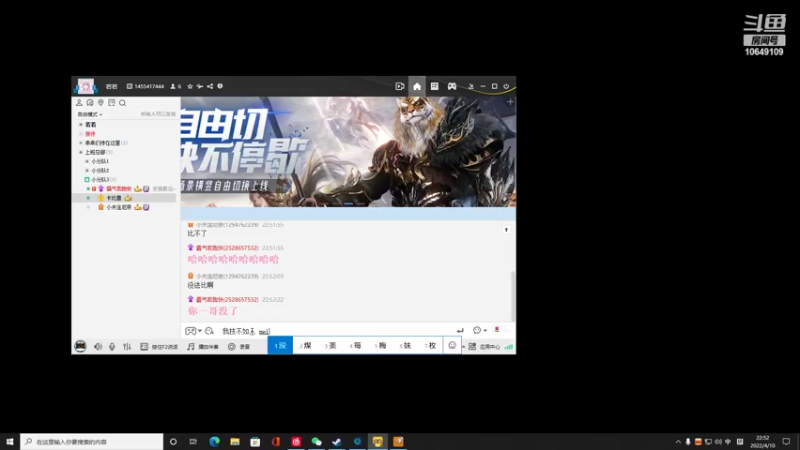Click the pink 哈哈哈 chat message

[x=233, y=259]
